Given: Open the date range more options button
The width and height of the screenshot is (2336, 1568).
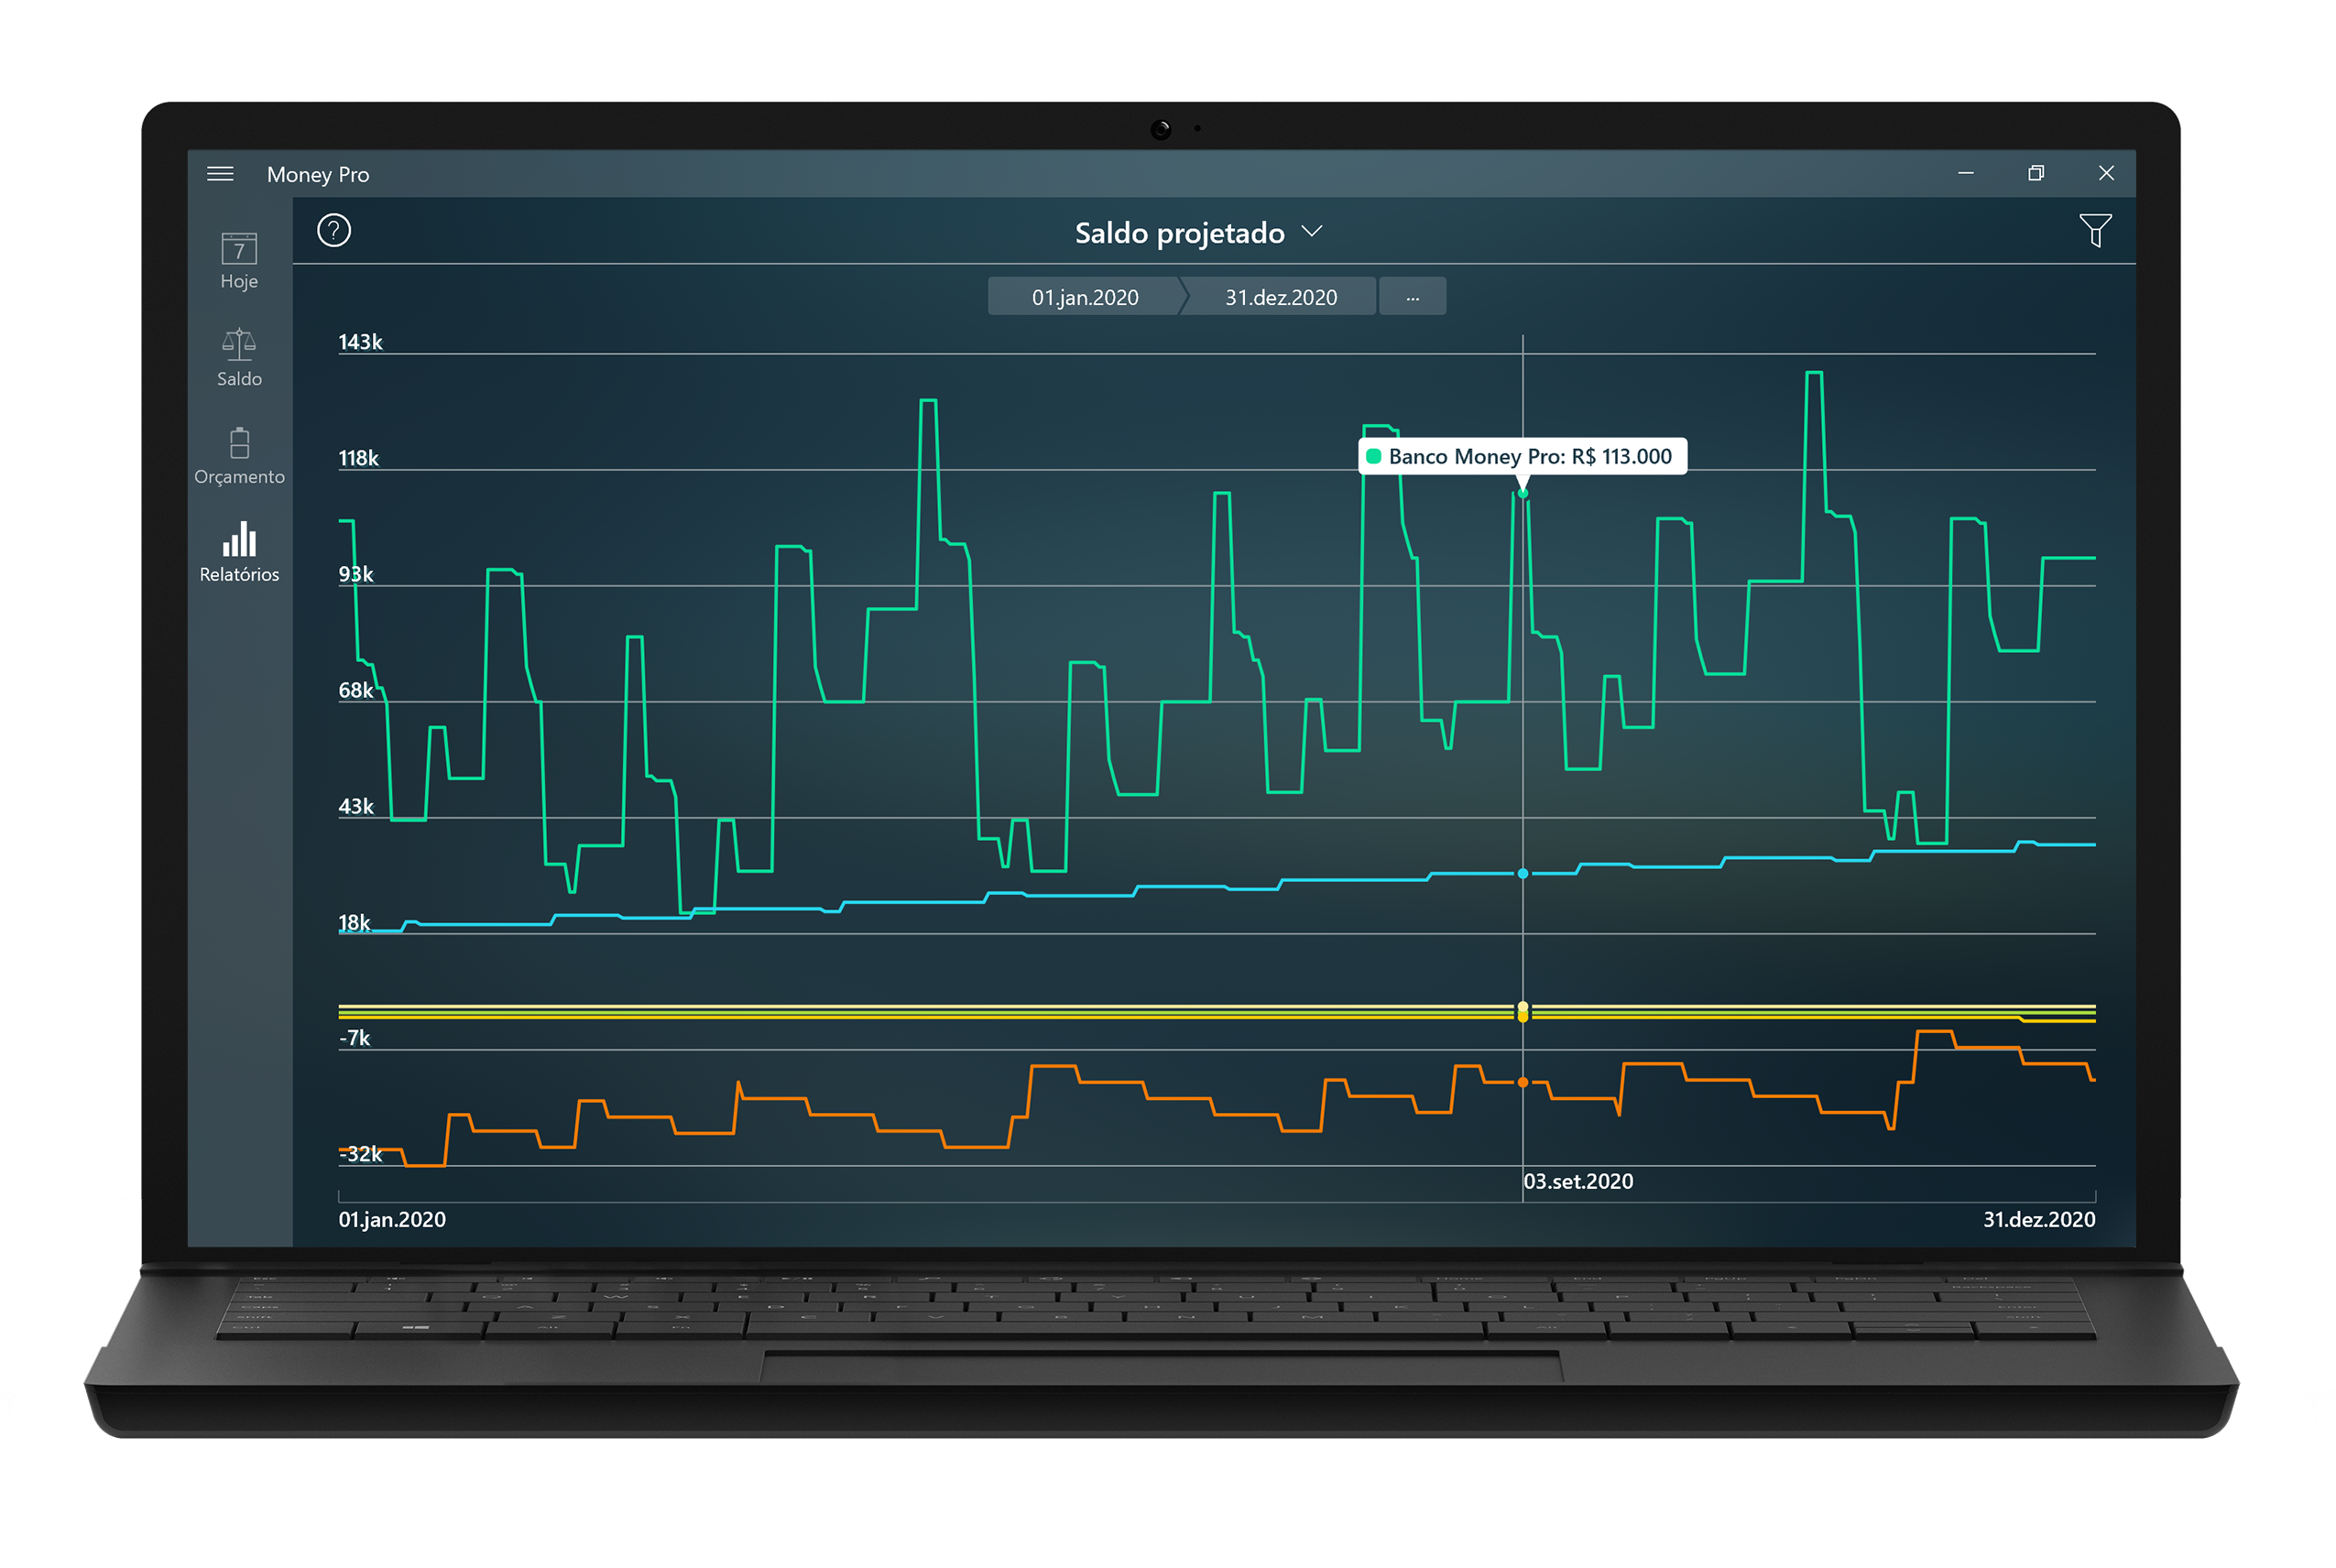Looking at the screenshot, I should (x=1412, y=297).
